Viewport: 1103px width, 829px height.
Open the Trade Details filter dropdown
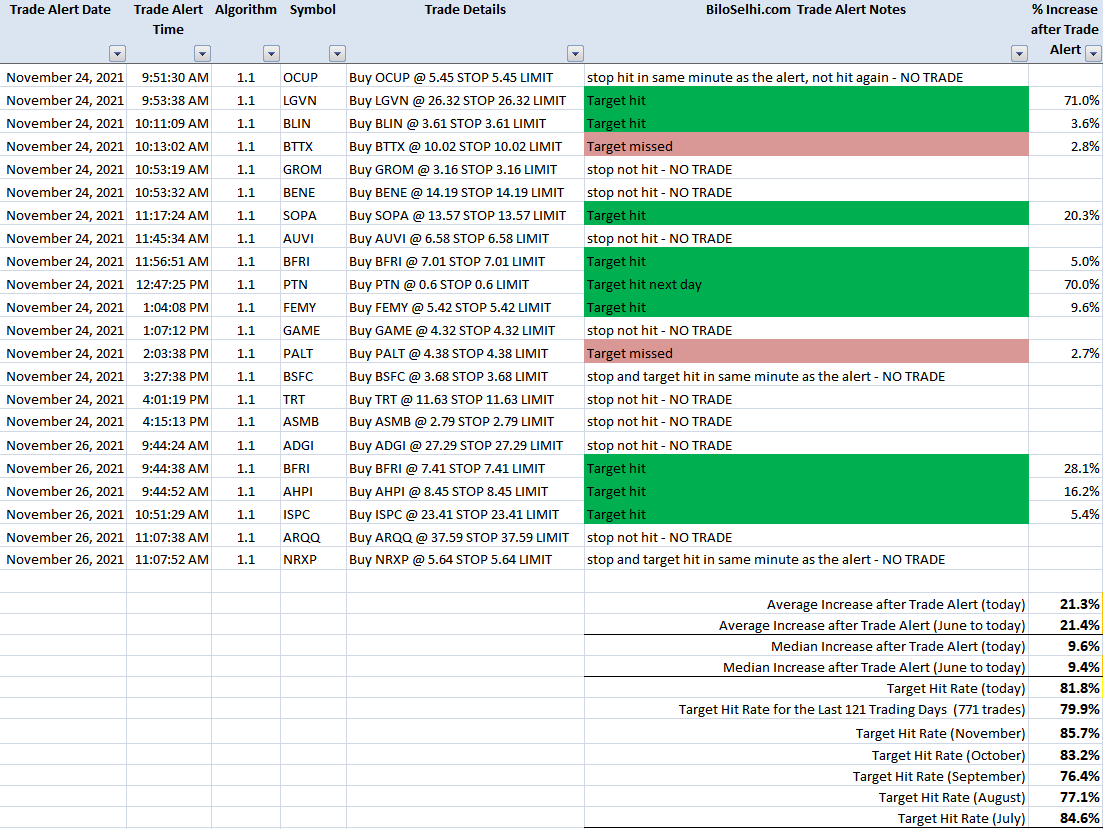click(575, 53)
